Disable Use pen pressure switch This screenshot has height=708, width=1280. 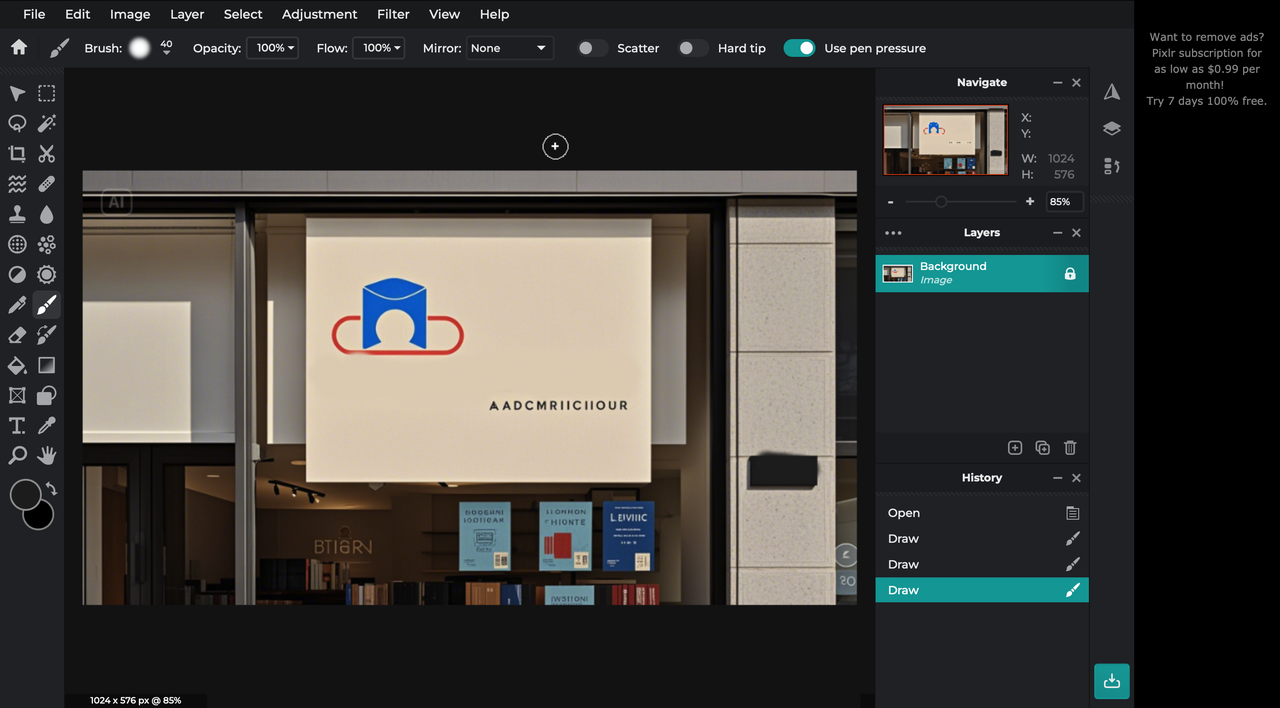coord(799,48)
